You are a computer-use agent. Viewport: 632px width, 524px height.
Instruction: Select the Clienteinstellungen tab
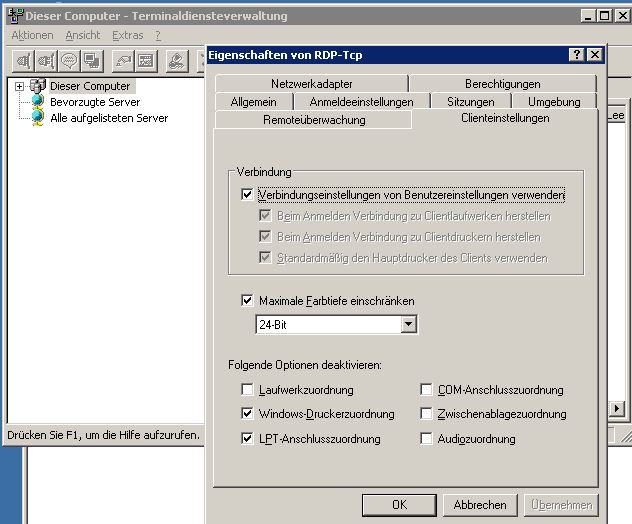pyautogui.click(x=505, y=118)
